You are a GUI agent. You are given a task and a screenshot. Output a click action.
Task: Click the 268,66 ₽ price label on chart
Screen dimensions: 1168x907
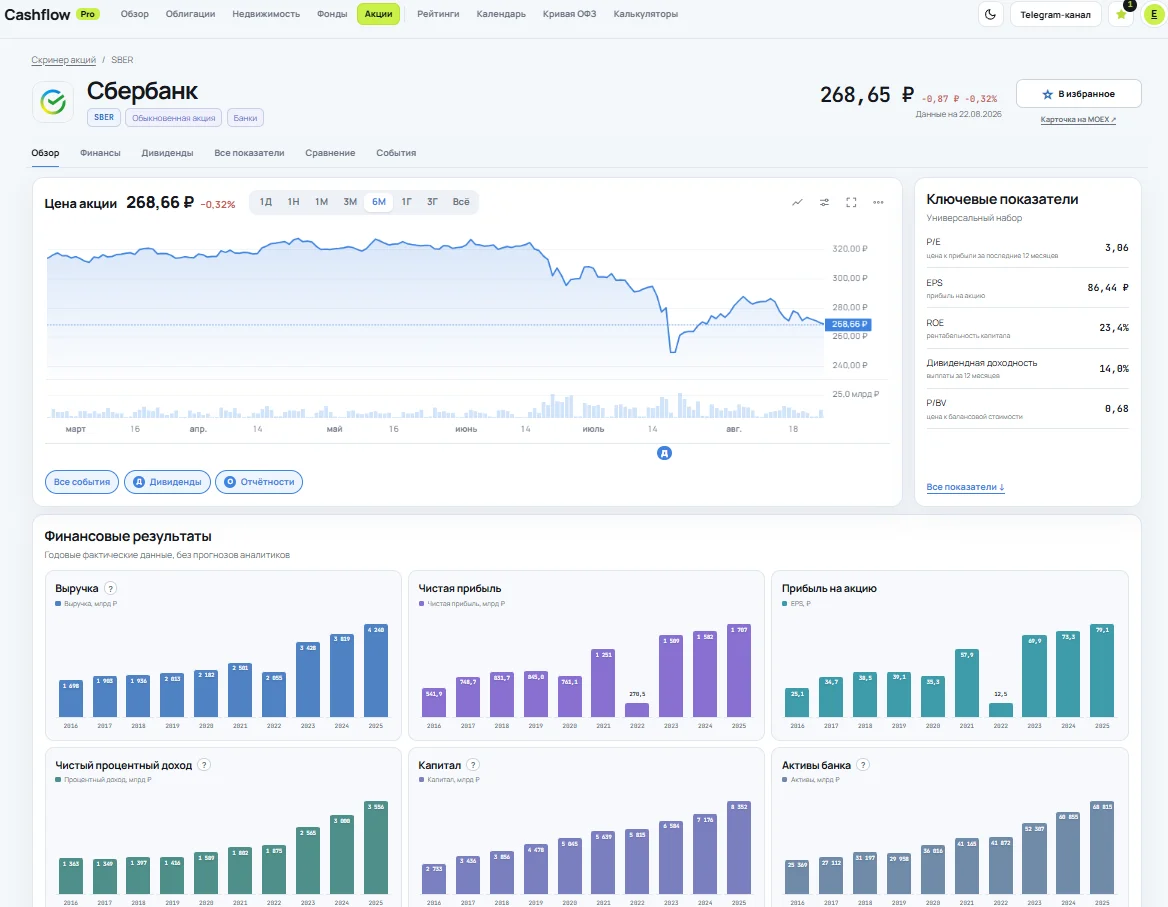pos(848,324)
